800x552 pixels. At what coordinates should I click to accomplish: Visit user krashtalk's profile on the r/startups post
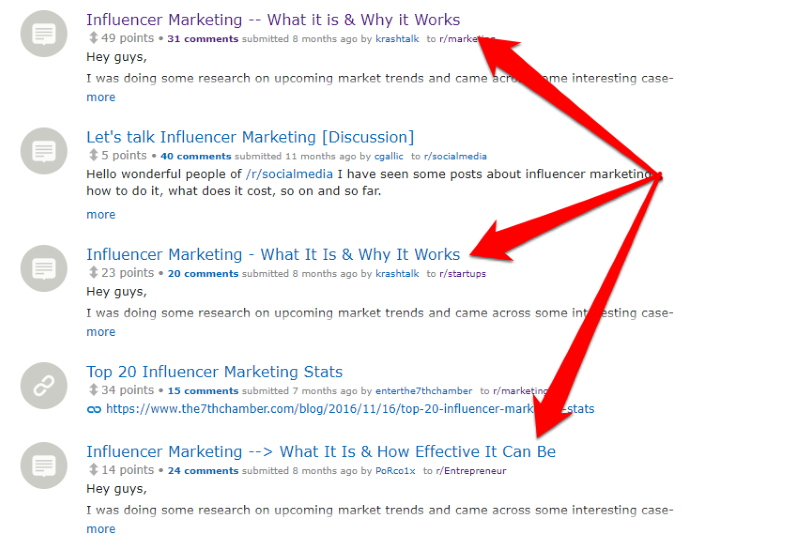[397, 273]
